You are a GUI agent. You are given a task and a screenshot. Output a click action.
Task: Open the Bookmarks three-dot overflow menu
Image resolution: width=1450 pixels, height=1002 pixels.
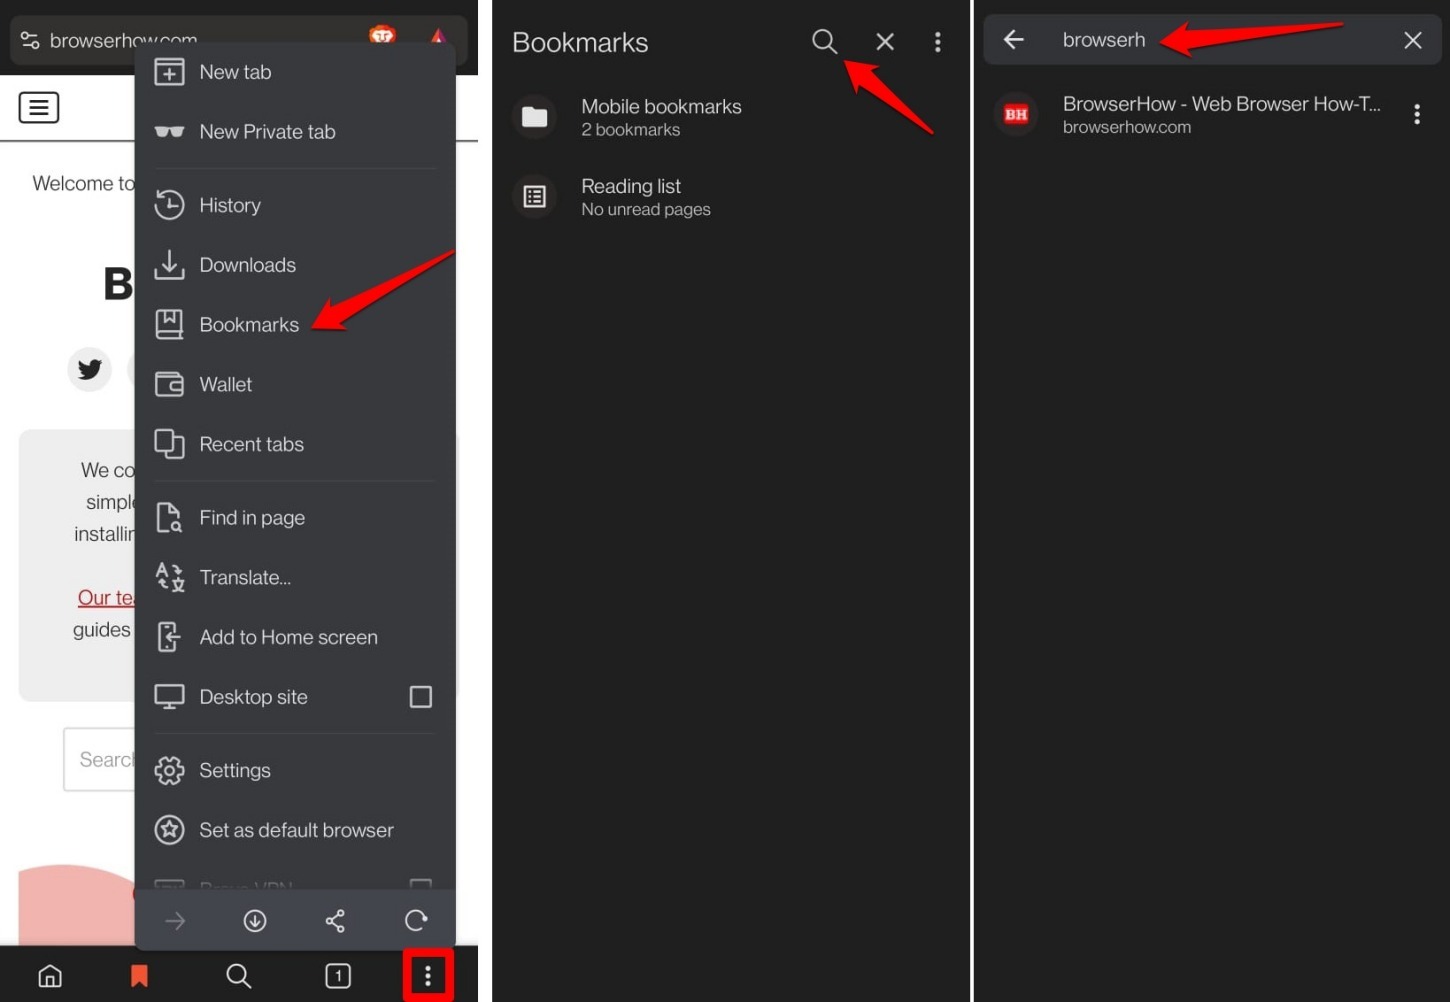coord(937,42)
